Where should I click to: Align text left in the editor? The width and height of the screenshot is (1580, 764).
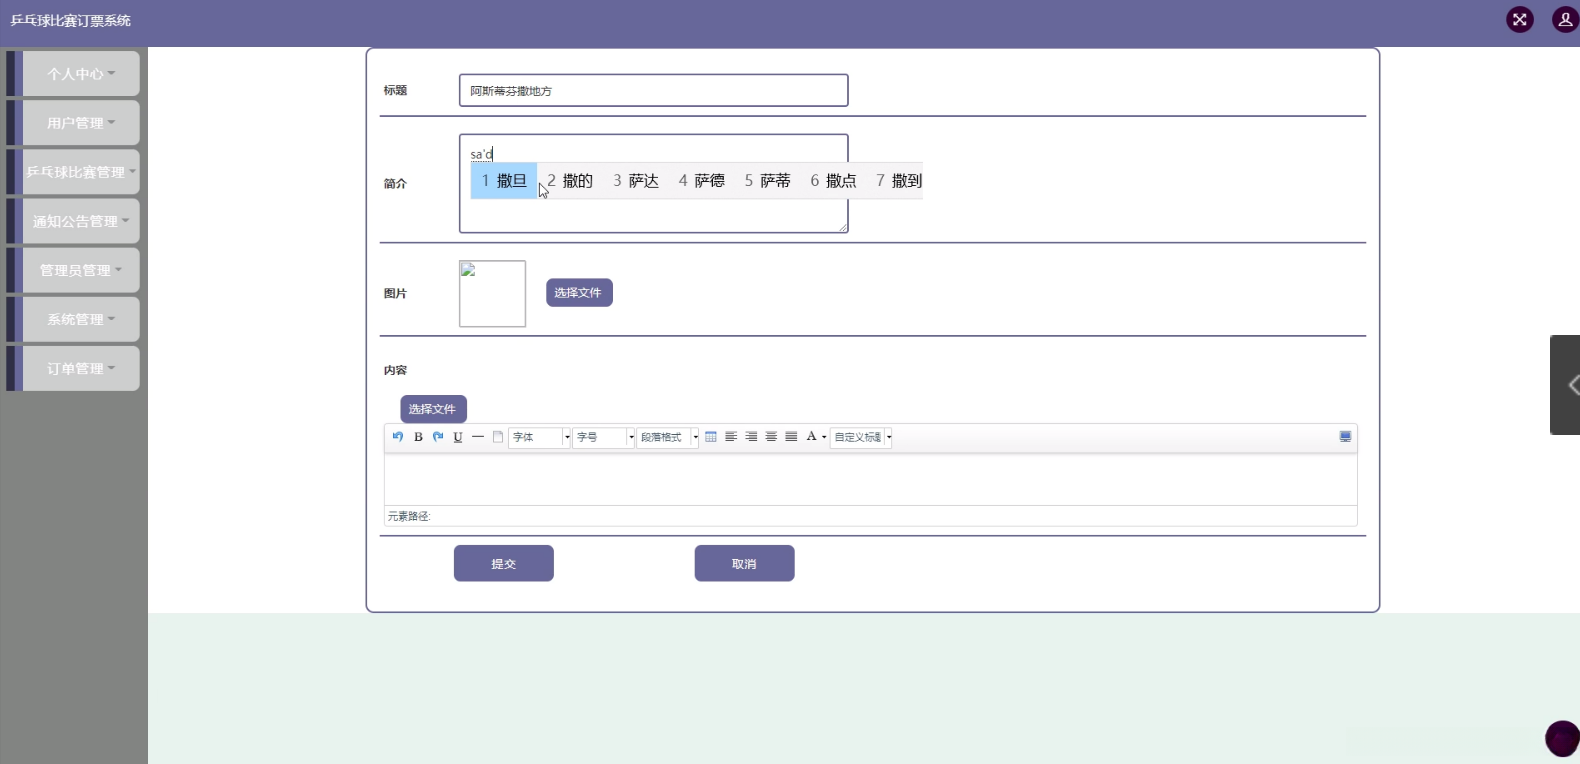pyautogui.click(x=731, y=437)
